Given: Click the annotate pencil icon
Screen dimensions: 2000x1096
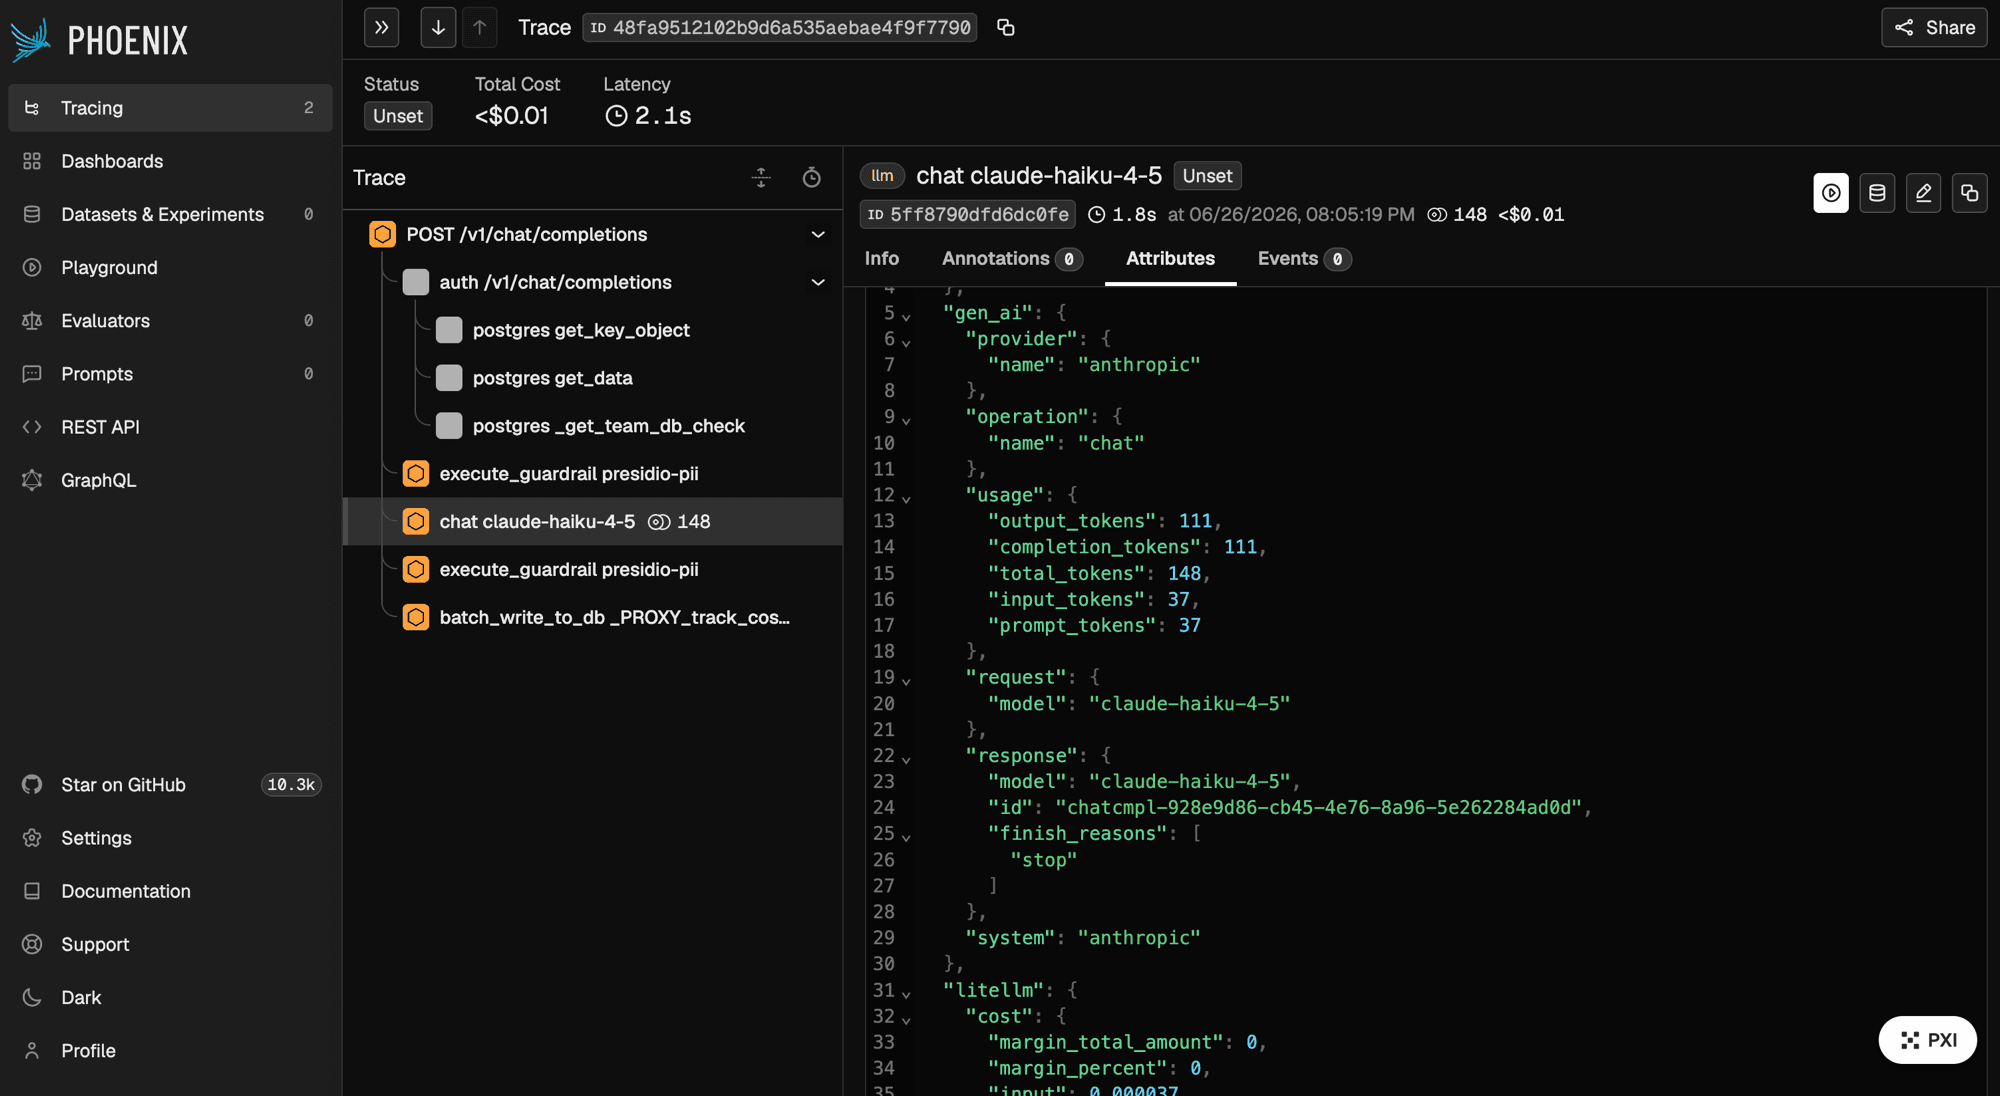Looking at the screenshot, I should click(1923, 193).
